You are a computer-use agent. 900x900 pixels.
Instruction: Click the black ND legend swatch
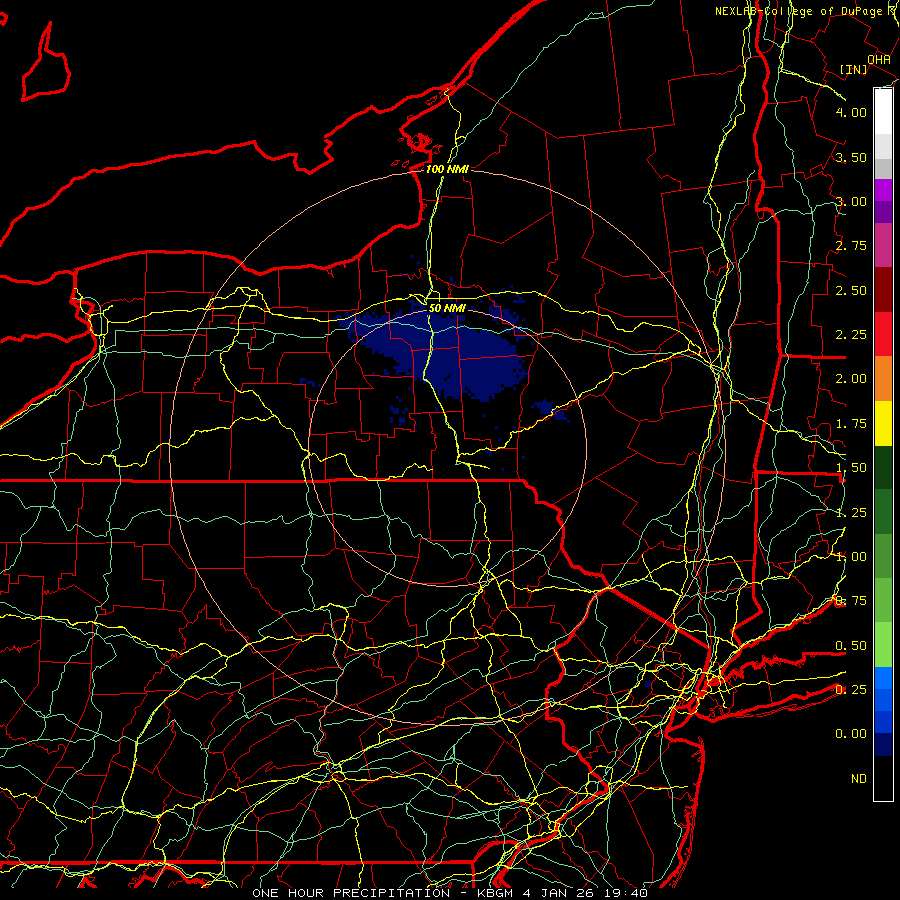[883, 778]
